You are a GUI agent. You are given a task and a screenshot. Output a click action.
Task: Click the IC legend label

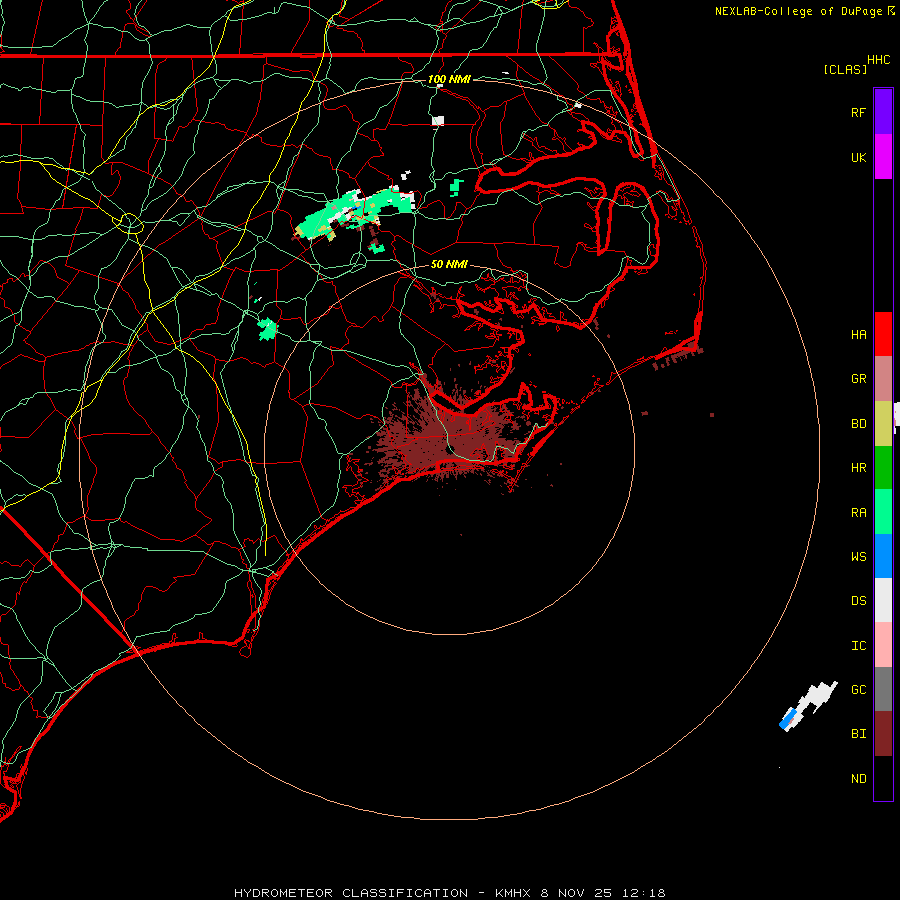point(858,645)
